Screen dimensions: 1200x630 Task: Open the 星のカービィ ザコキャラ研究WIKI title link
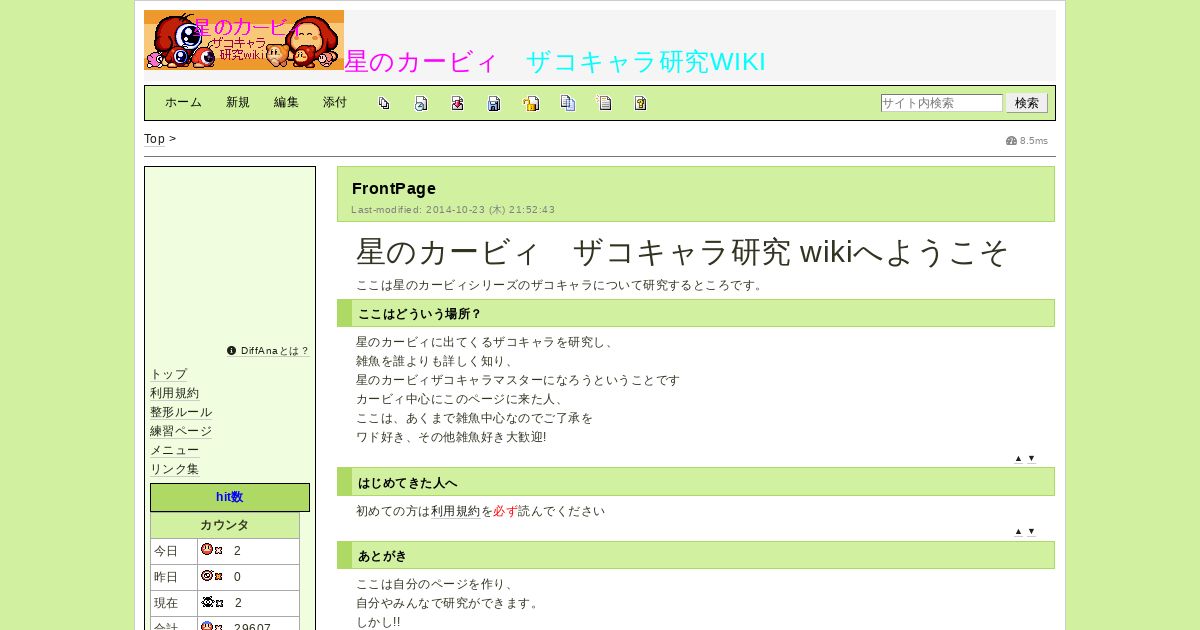pyautogui.click(x=555, y=62)
